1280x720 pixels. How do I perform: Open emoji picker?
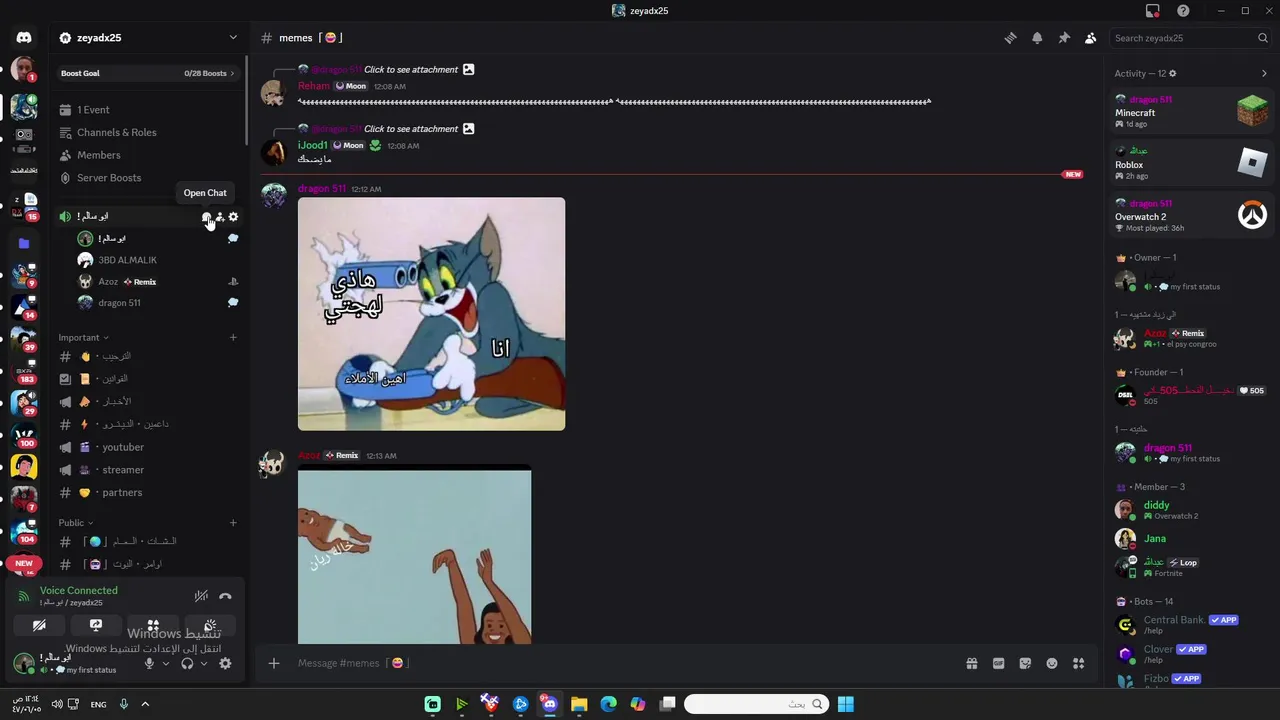[x=1052, y=663]
